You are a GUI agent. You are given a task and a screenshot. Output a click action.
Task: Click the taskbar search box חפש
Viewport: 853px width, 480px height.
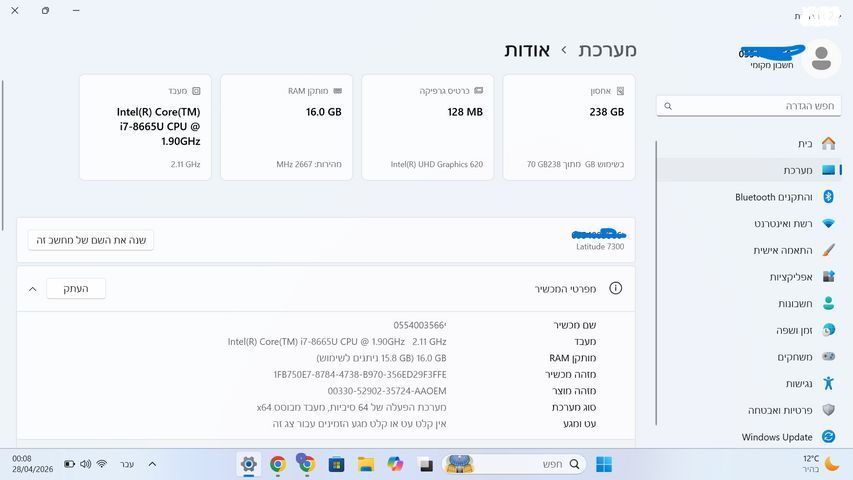pos(515,464)
